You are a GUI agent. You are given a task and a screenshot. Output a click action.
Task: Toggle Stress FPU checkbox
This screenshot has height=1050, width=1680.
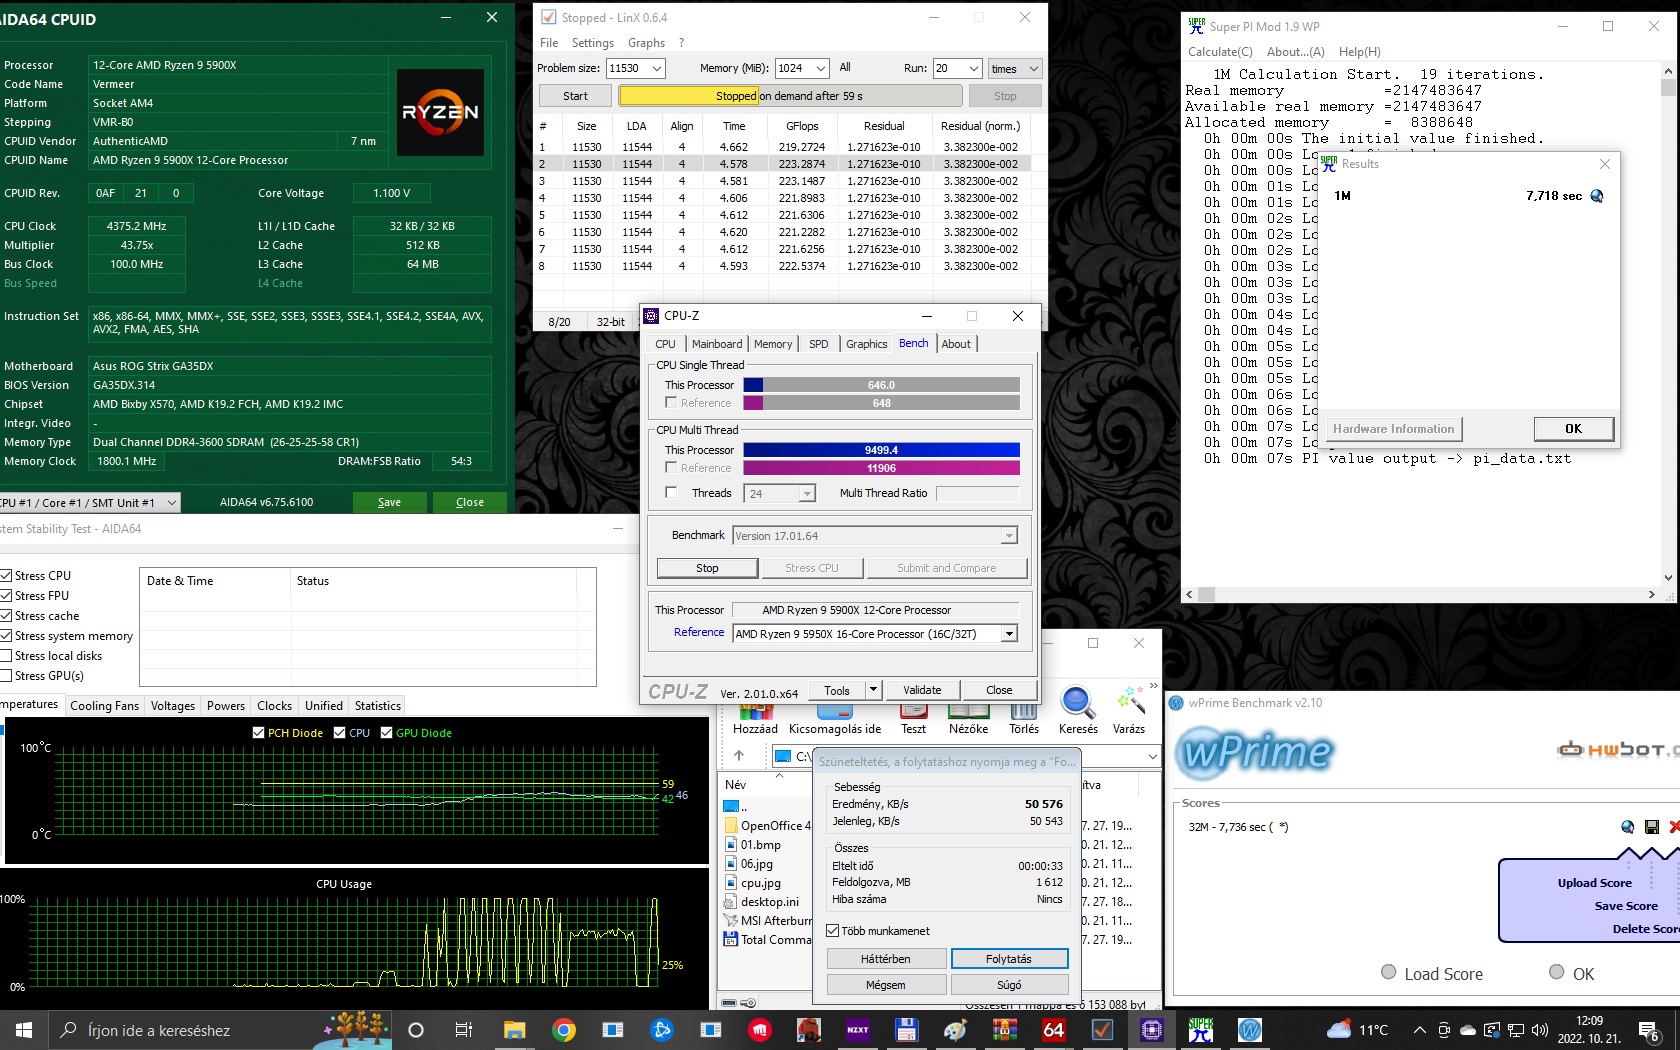6,596
